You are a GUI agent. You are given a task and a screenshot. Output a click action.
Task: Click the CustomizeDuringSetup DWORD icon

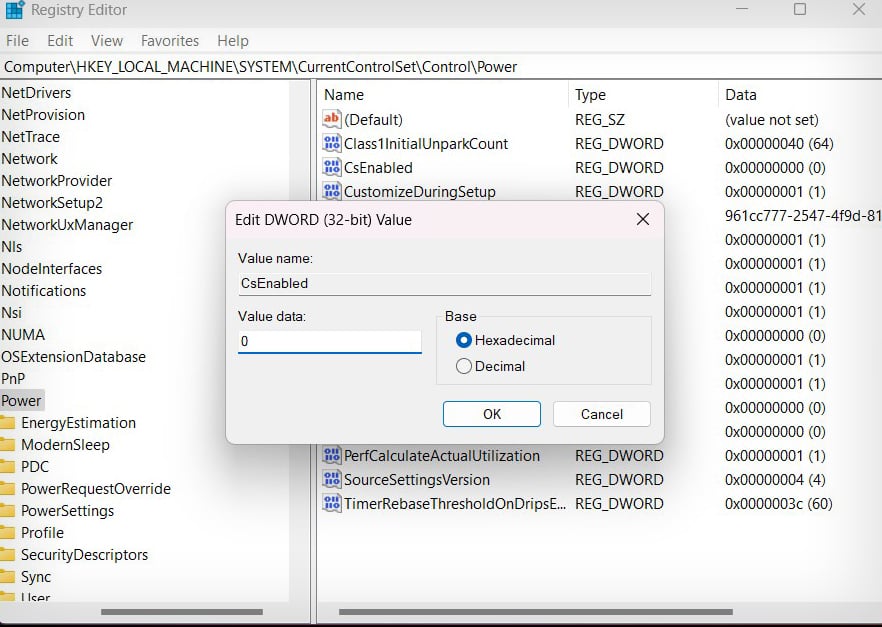coord(331,191)
